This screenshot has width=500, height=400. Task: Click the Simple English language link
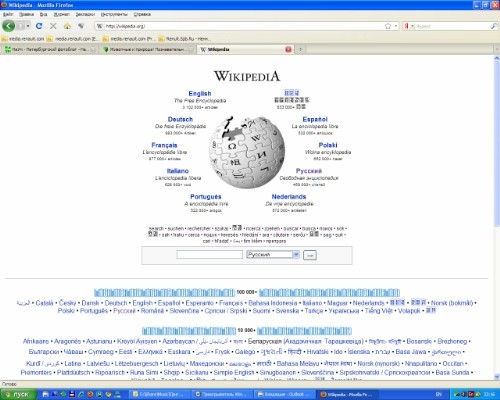[x=234, y=372]
